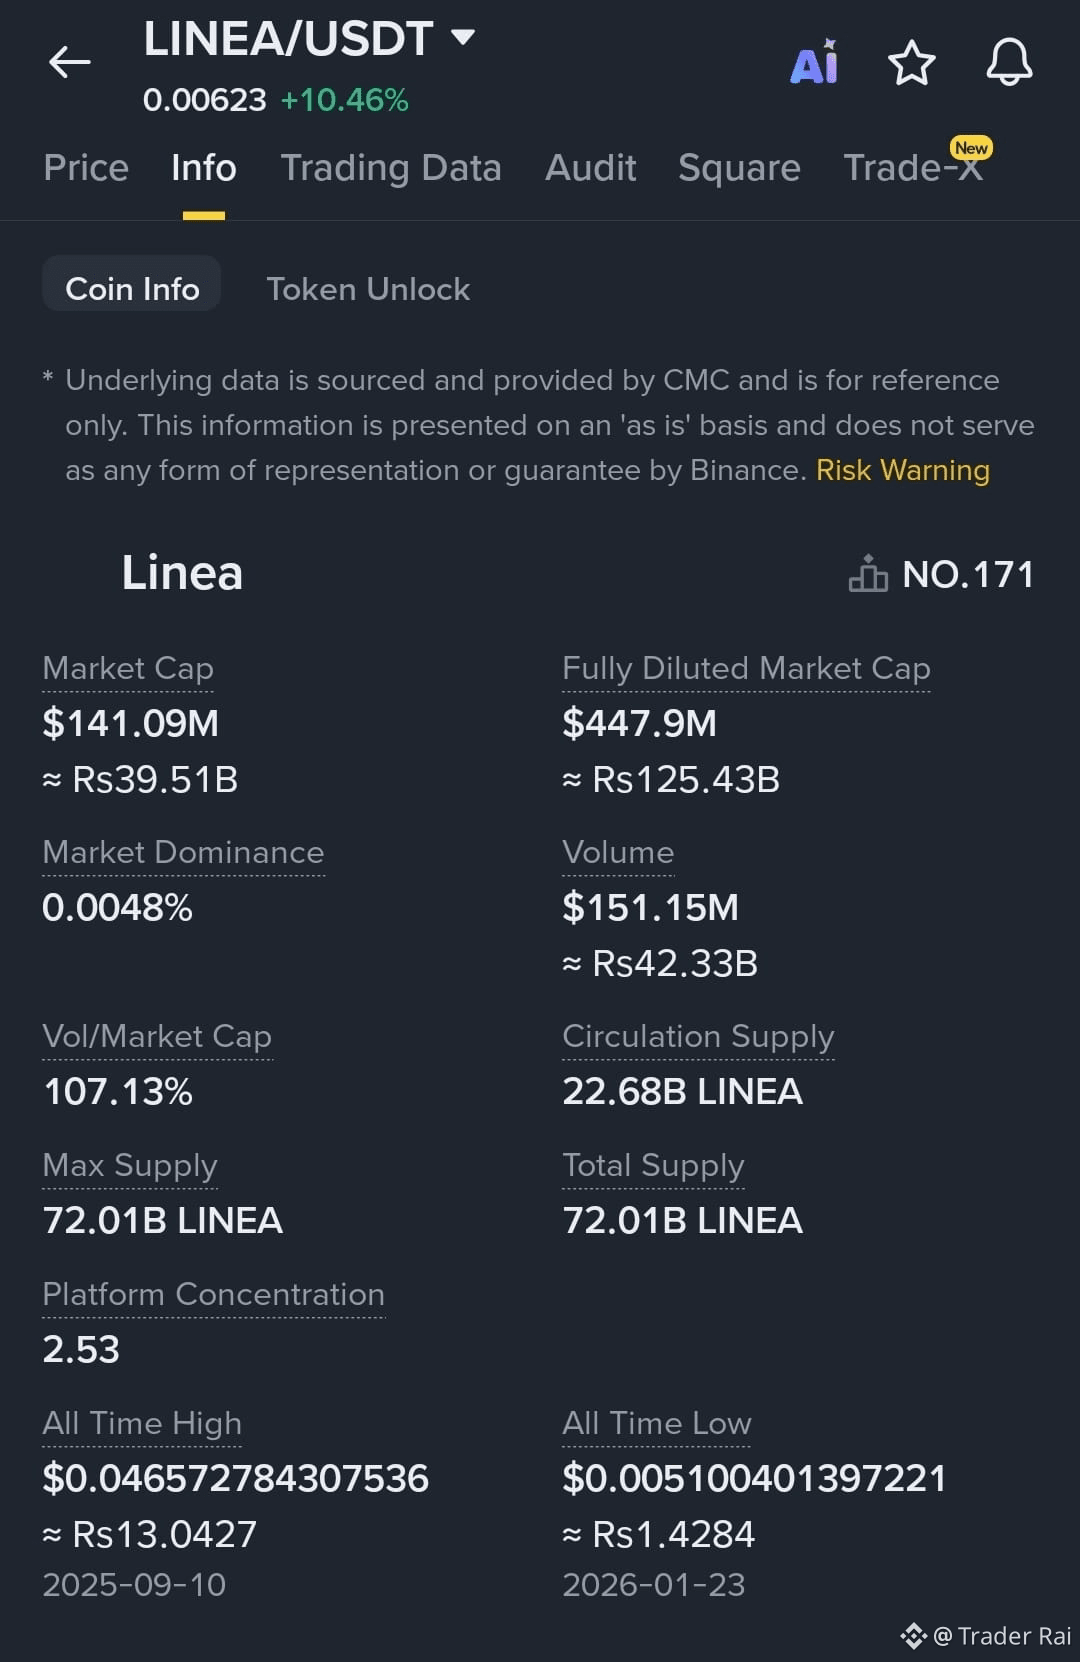Image resolution: width=1080 pixels, height=1662 pixels.
Task: Tap the Platform Concentration label
Action: (x=213, y=1294)
